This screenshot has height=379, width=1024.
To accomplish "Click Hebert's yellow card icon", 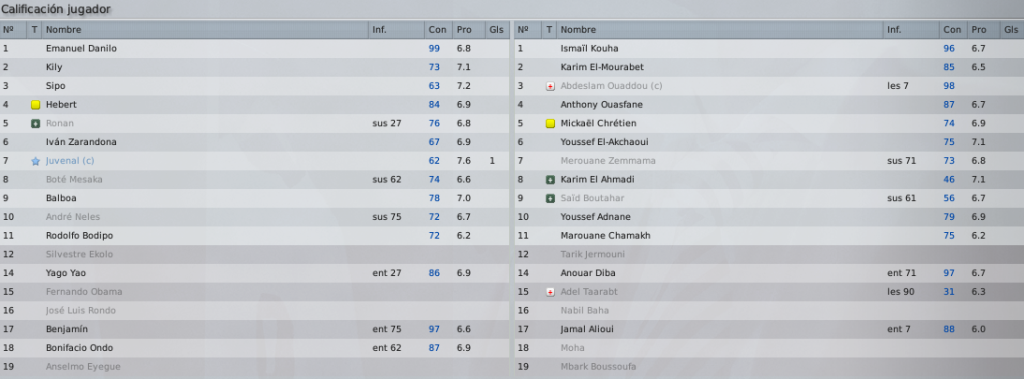I will (35, 105).
